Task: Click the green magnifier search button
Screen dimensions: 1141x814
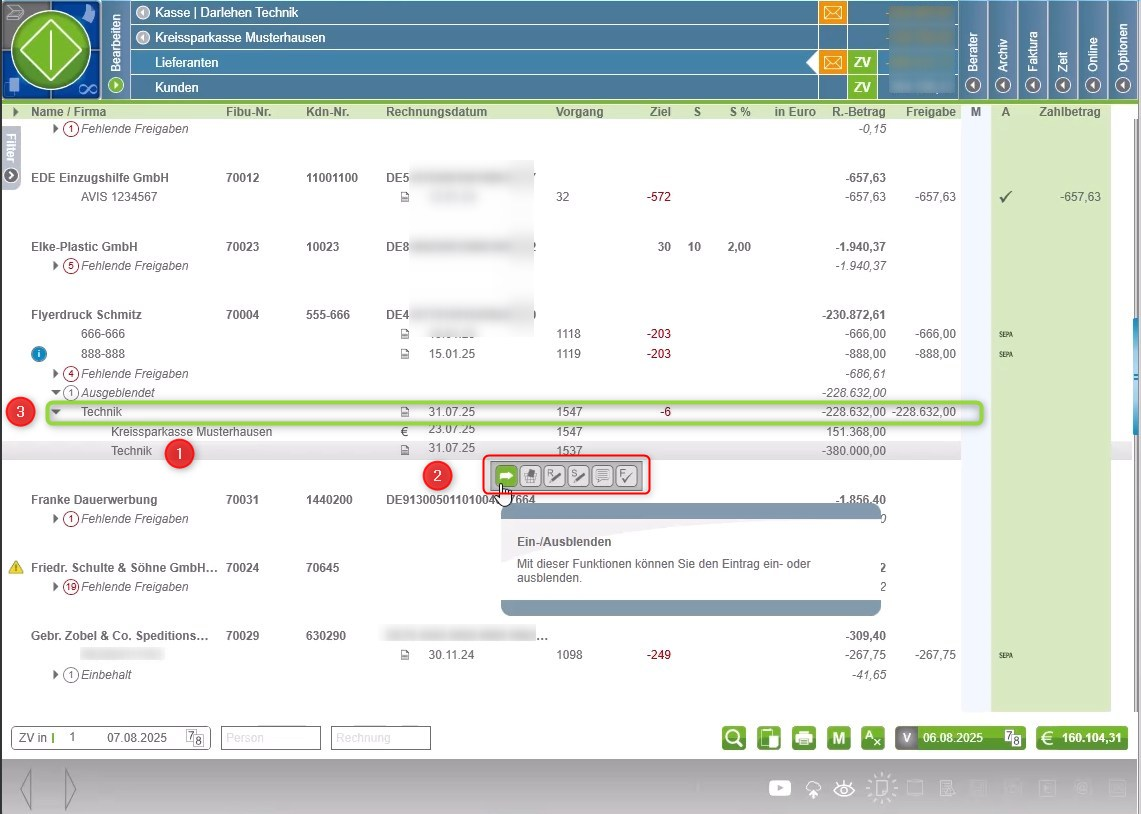Action: pos(734,738)
